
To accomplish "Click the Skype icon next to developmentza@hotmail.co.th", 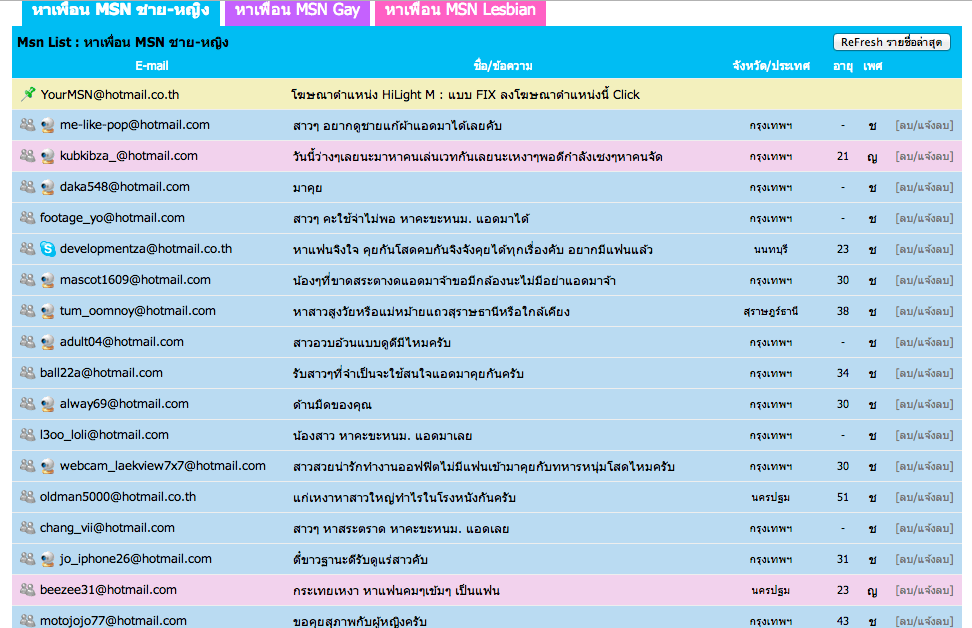I will coord(48,249).
